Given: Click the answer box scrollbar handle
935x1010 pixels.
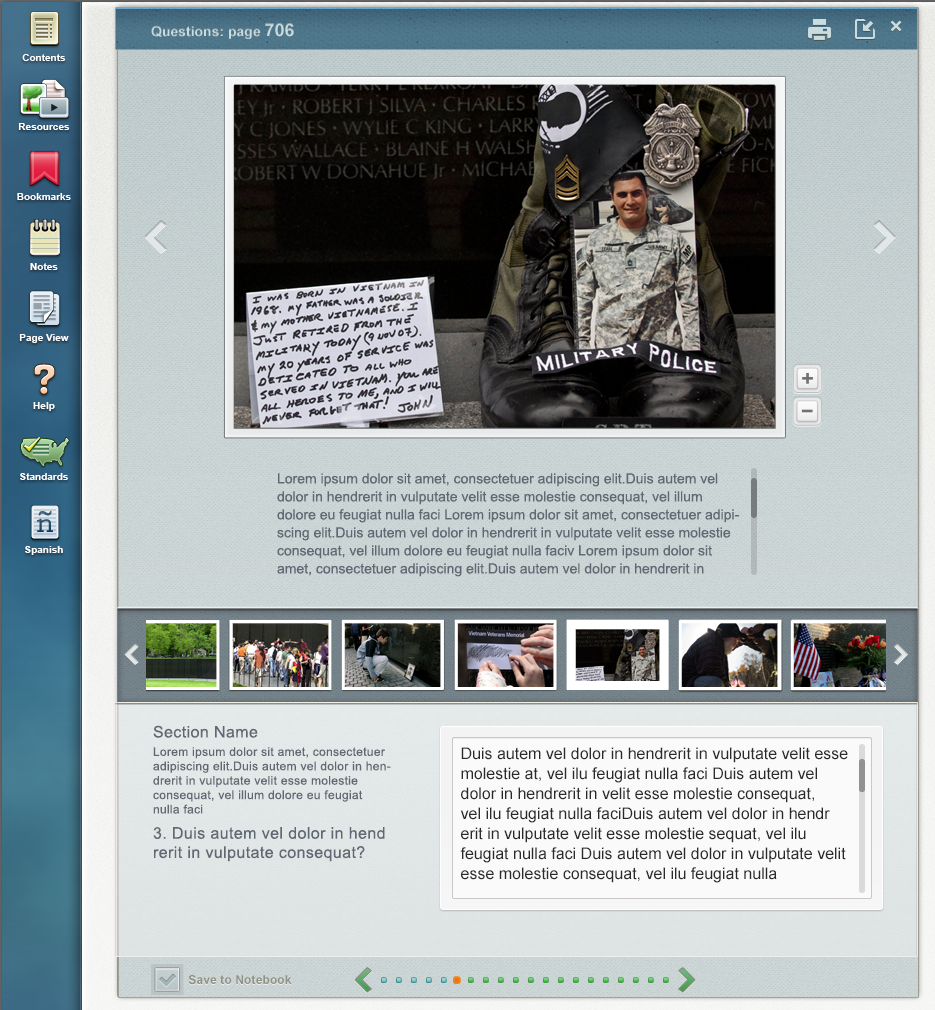Looking at the screenshot, I should click(x=862, y=775).
